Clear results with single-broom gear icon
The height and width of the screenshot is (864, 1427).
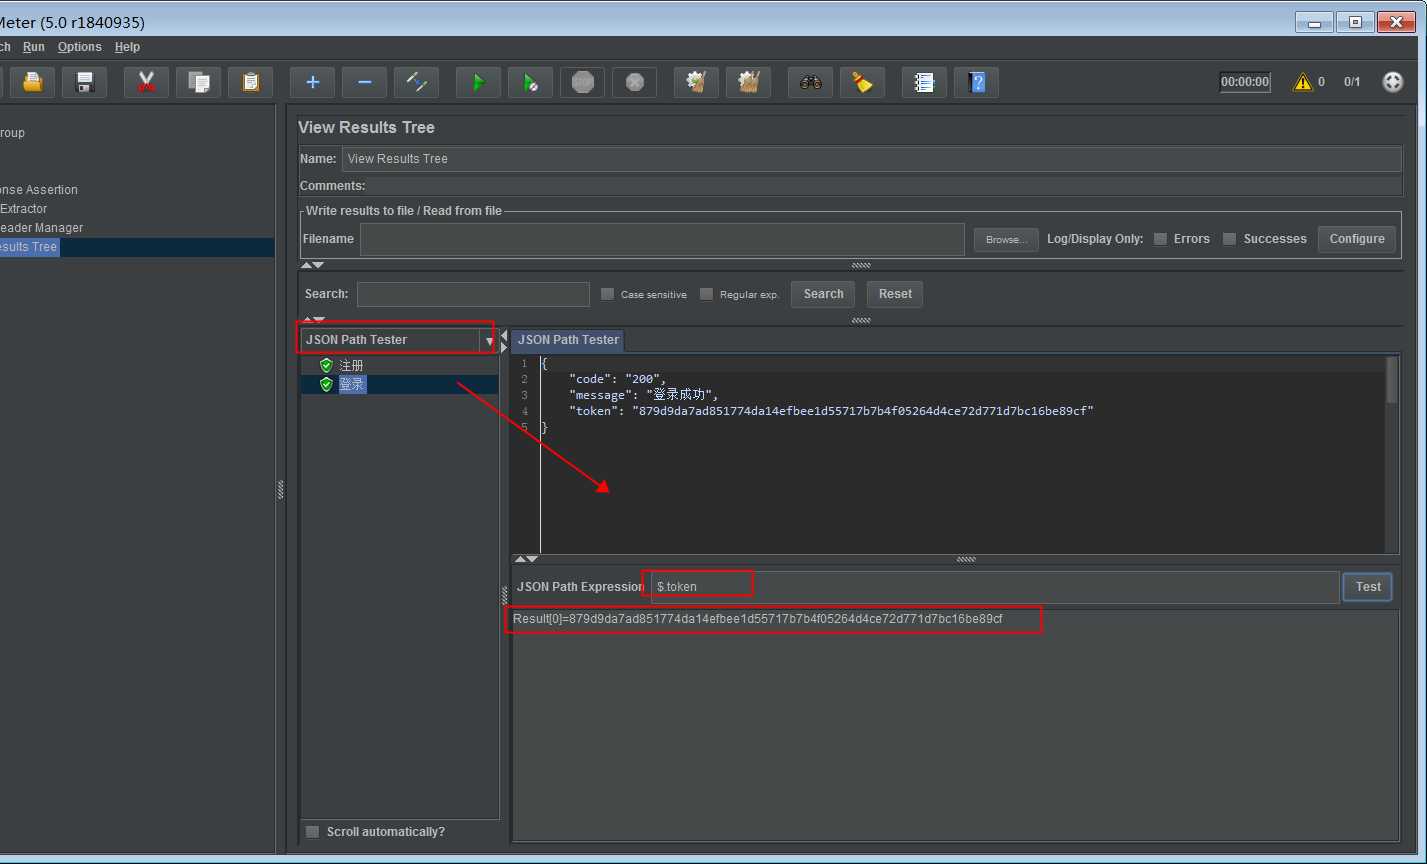click(697, 82)
